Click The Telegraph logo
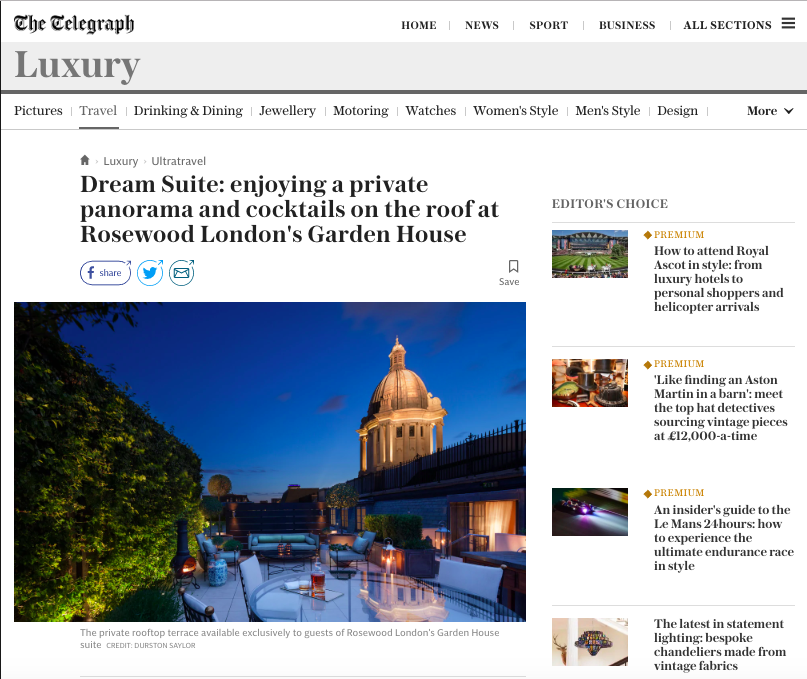Screen dimensions: 807x679 pos(74,23)
